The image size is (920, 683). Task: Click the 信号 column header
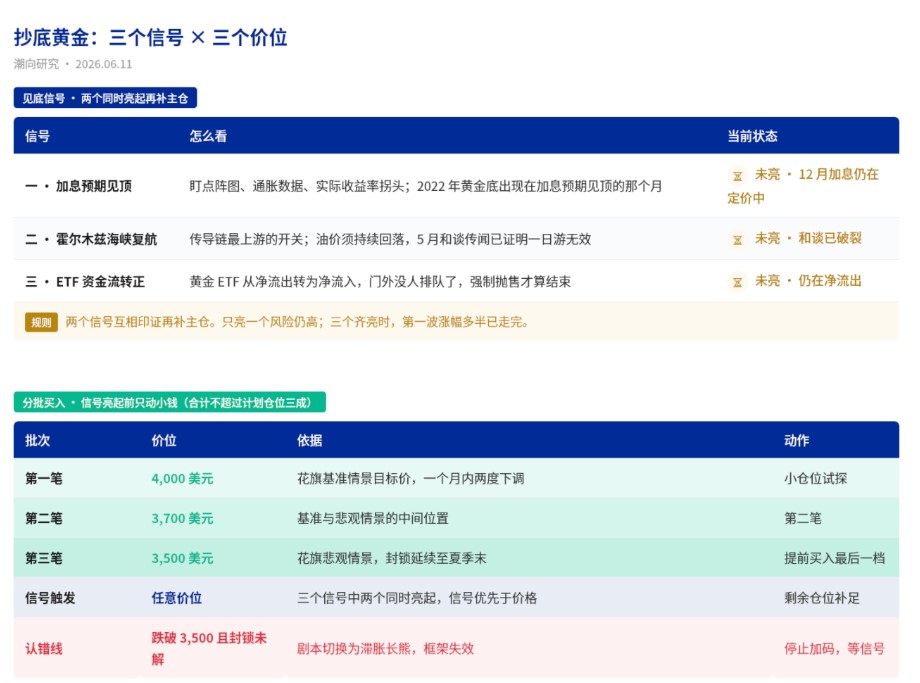(x=38, y=136)
